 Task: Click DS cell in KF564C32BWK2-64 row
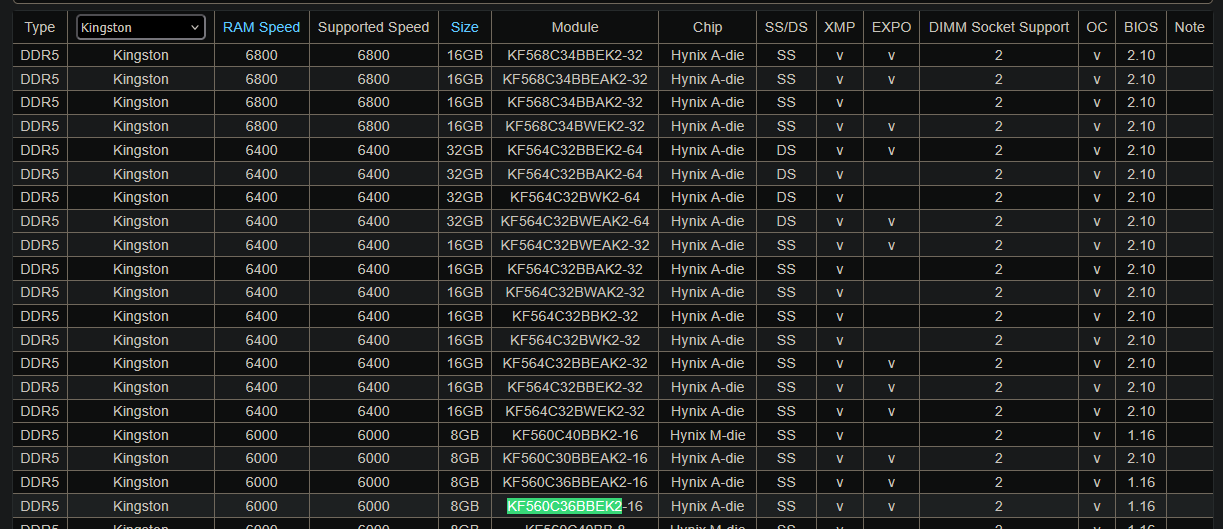[x=786, y=197]
